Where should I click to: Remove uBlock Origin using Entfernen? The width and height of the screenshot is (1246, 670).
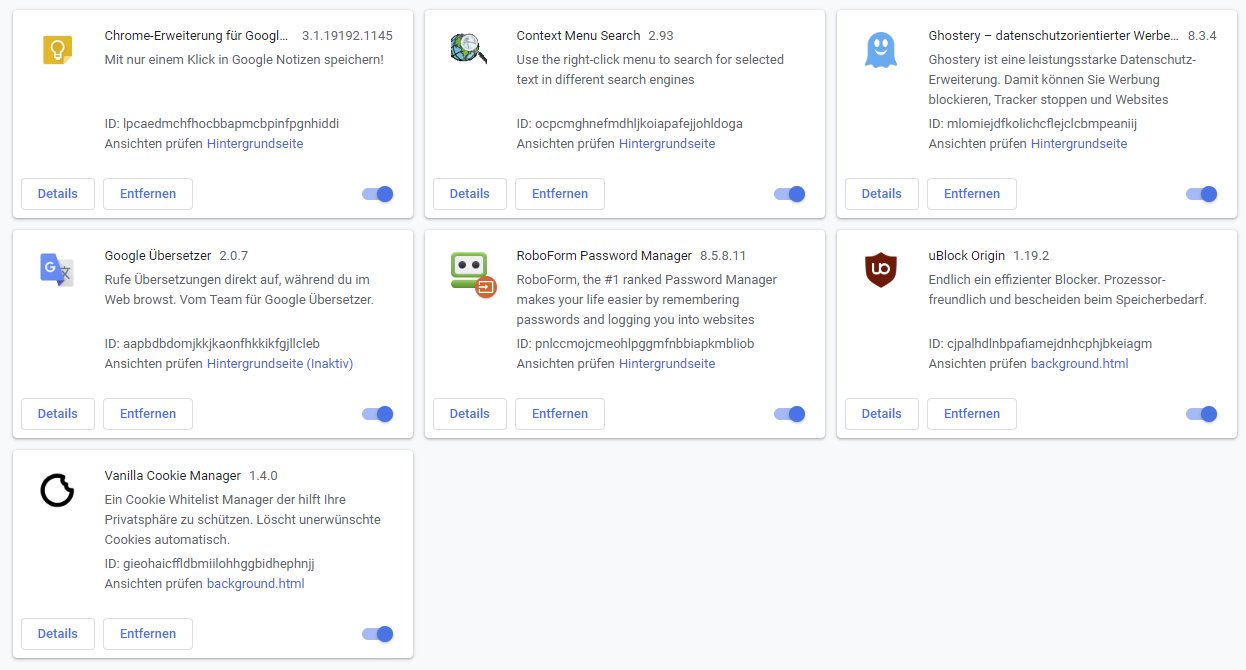pos(972,414)
